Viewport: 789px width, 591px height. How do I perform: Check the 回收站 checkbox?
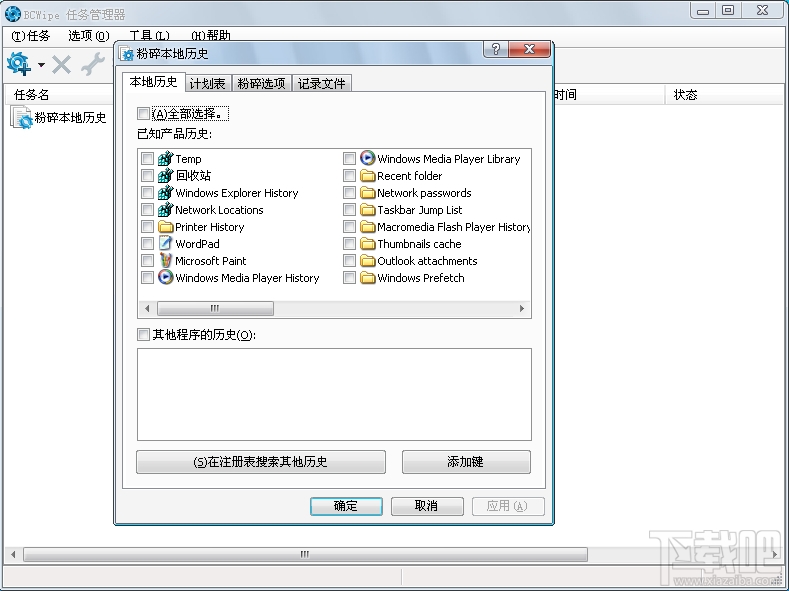click(147, 176)
